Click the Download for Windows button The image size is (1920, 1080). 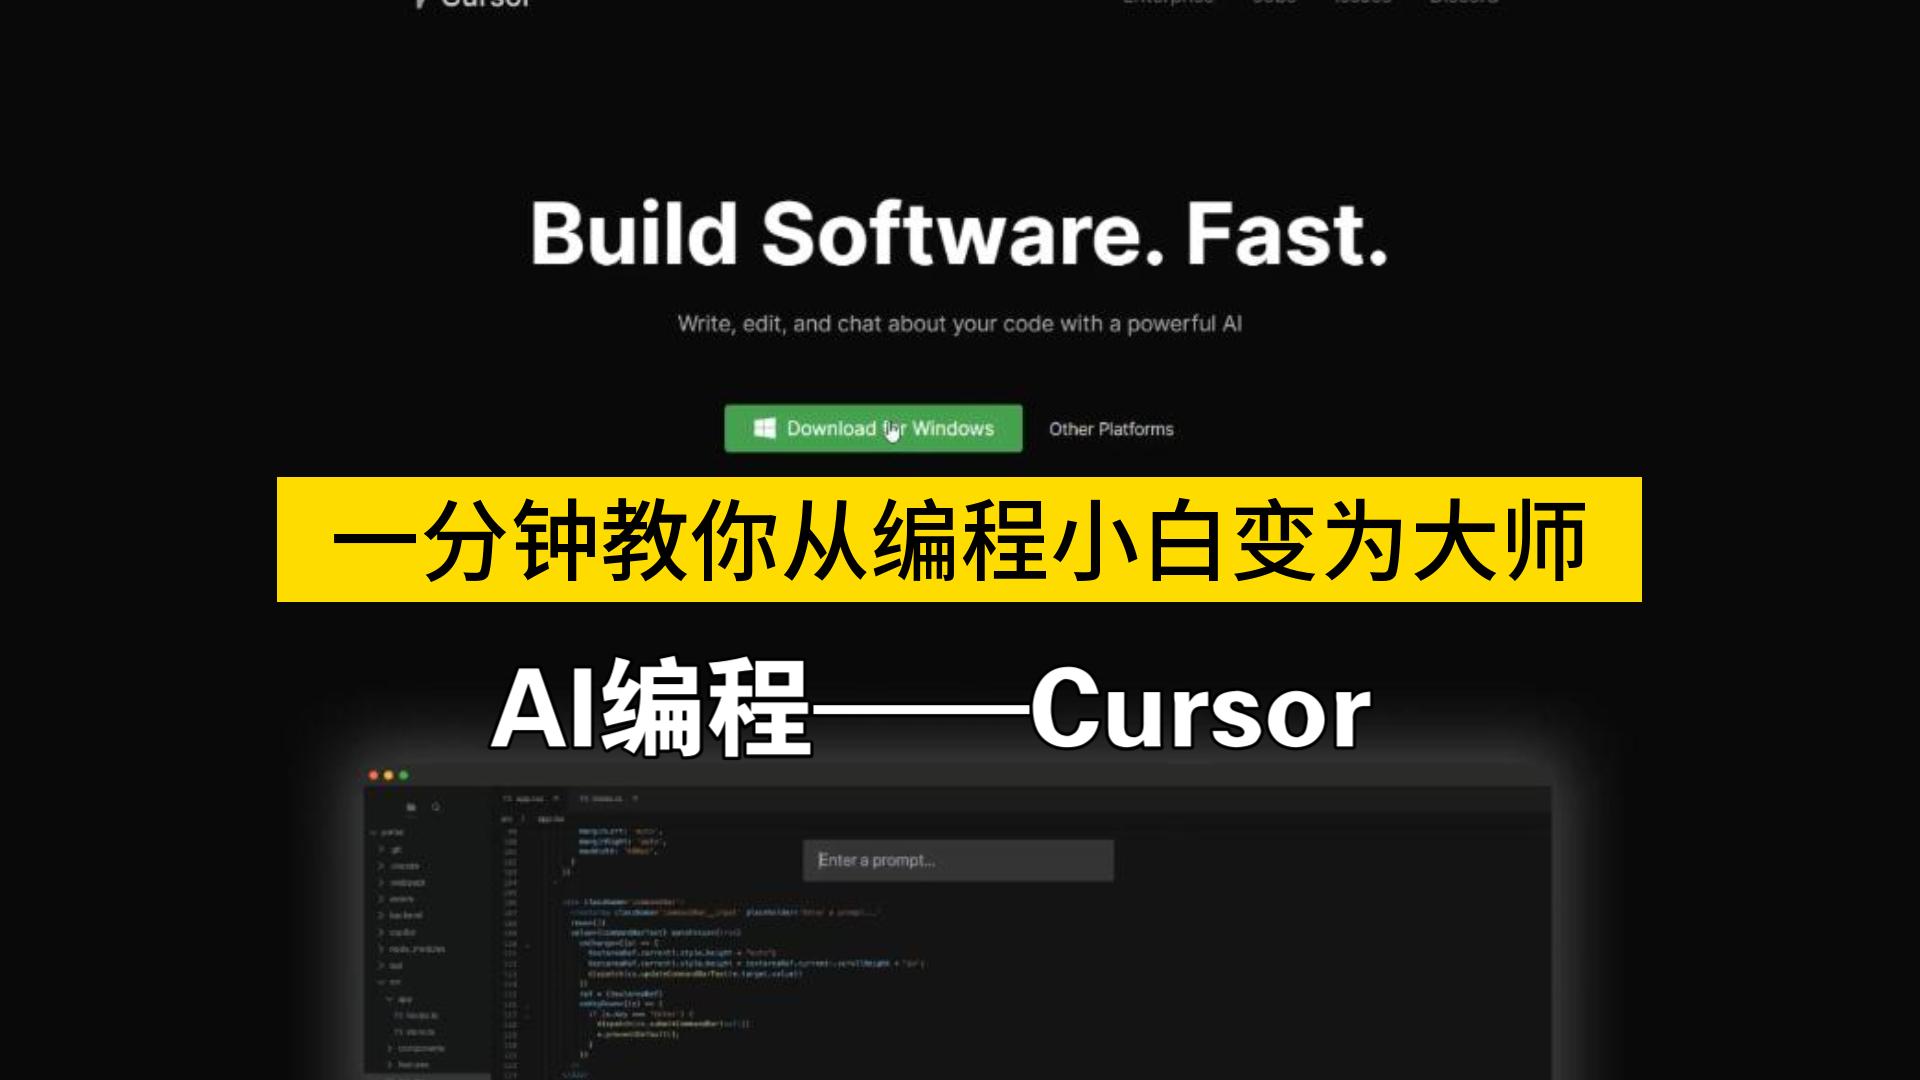pos(873,429)
